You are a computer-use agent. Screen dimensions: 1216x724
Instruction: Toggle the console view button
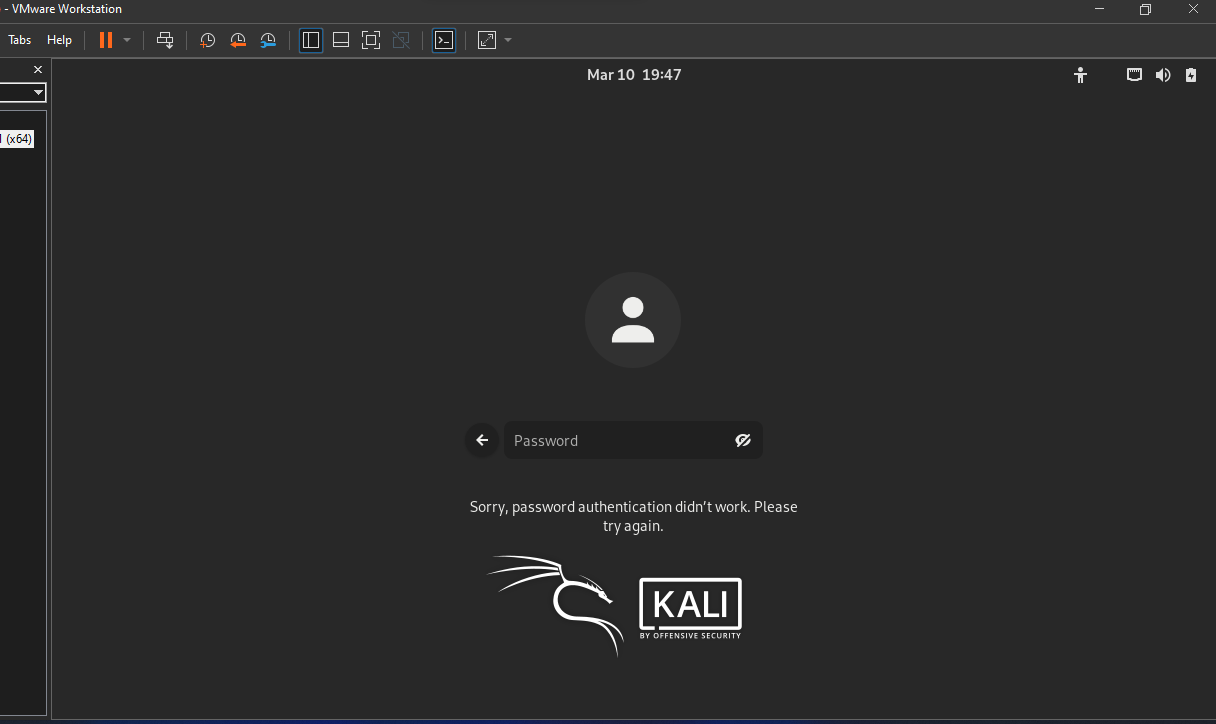[x=444, y=40]
